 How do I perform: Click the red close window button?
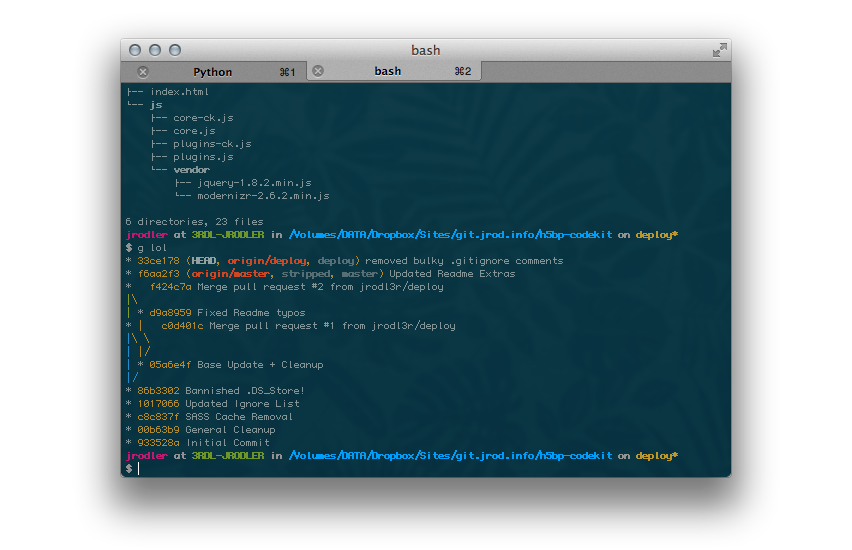pyautogui.click(x=135, y=50)
